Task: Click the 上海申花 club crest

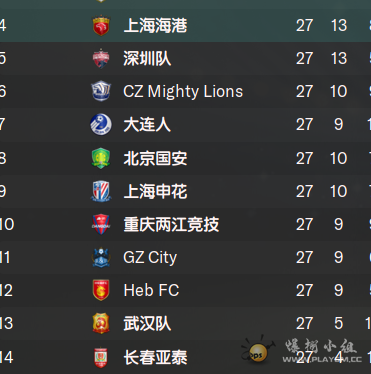Action: [x=101, y=191]
